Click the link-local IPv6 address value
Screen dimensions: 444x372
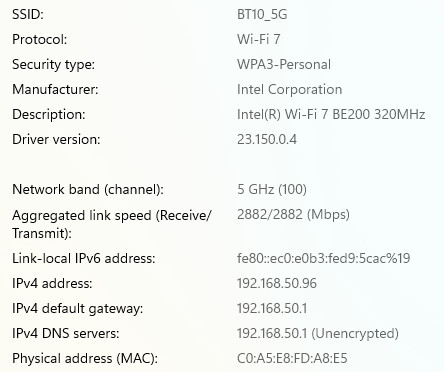(x=323, y=258)
